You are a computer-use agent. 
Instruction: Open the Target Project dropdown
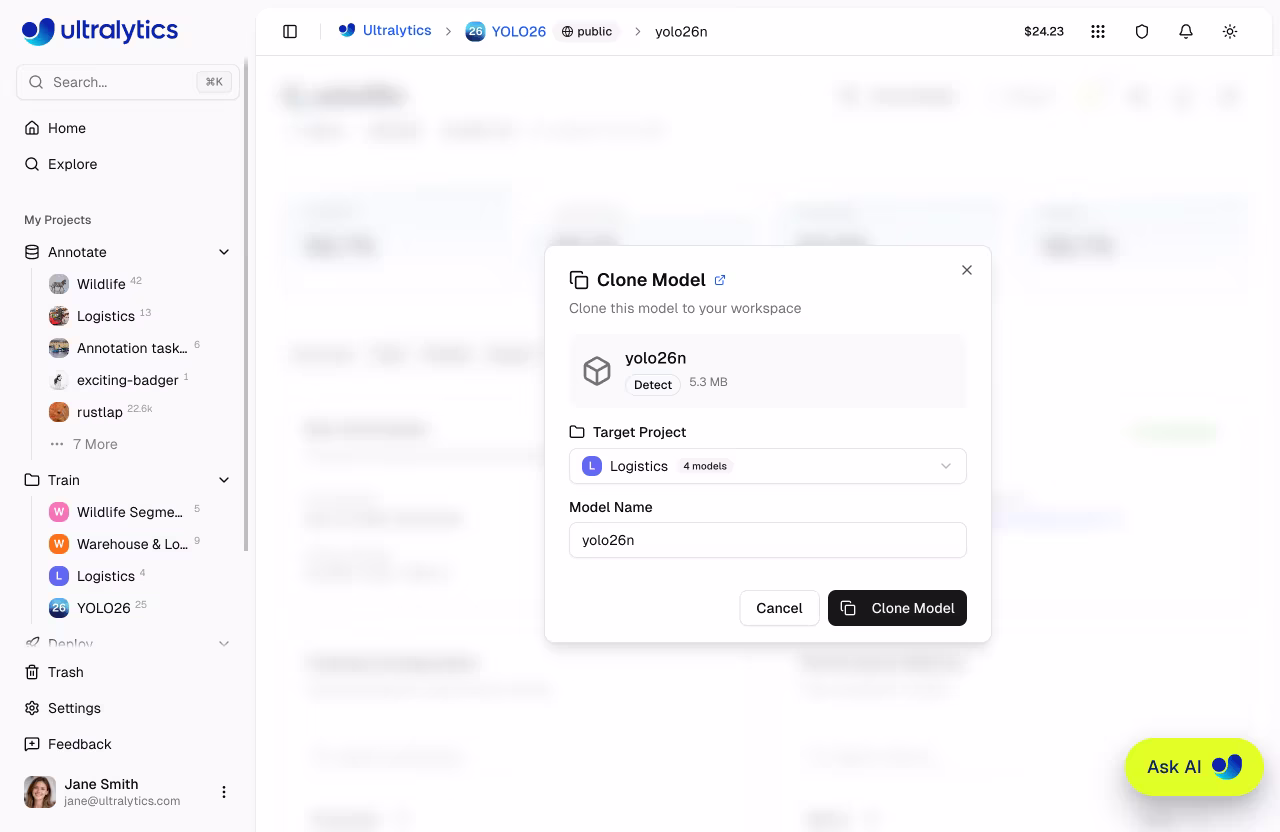[768, 466]
